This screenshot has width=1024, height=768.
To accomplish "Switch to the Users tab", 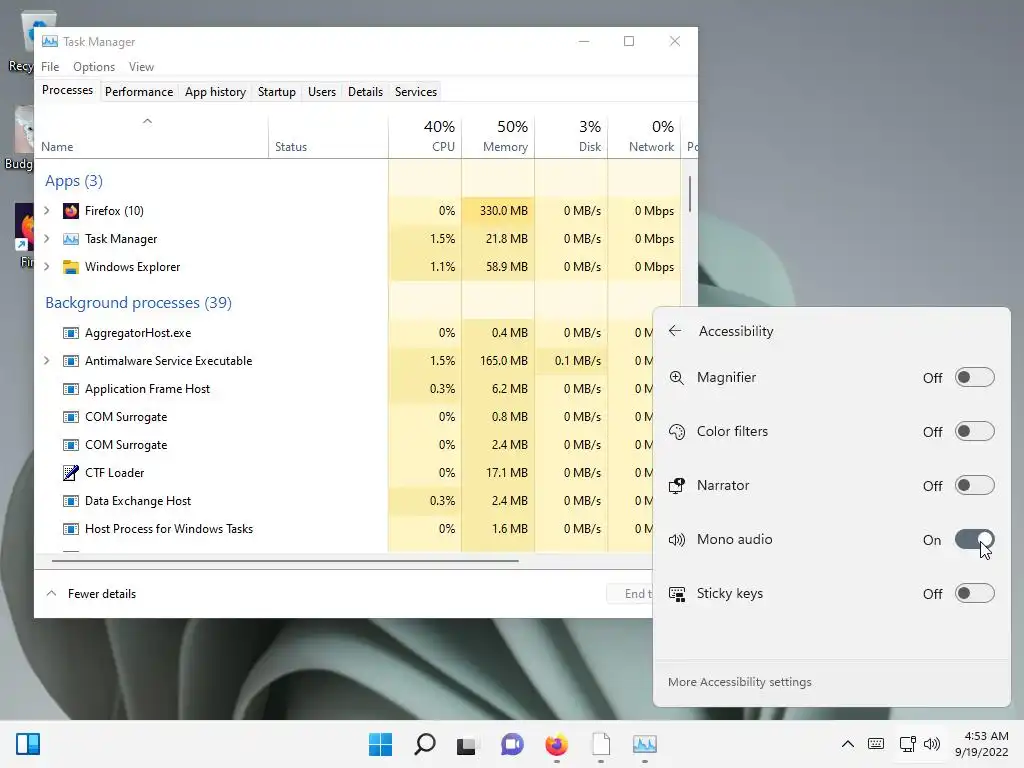I will pyautogui.click(x=322, y=92).
